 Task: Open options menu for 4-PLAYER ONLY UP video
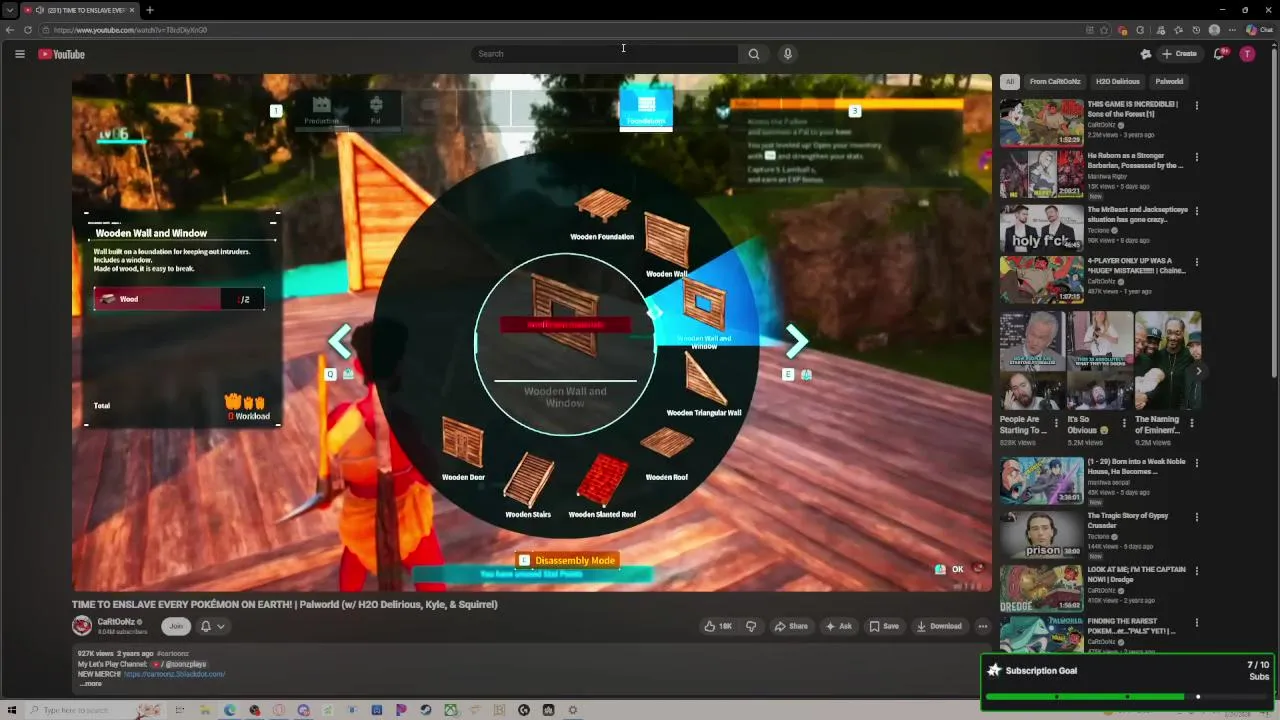(x=1196, y=264)
